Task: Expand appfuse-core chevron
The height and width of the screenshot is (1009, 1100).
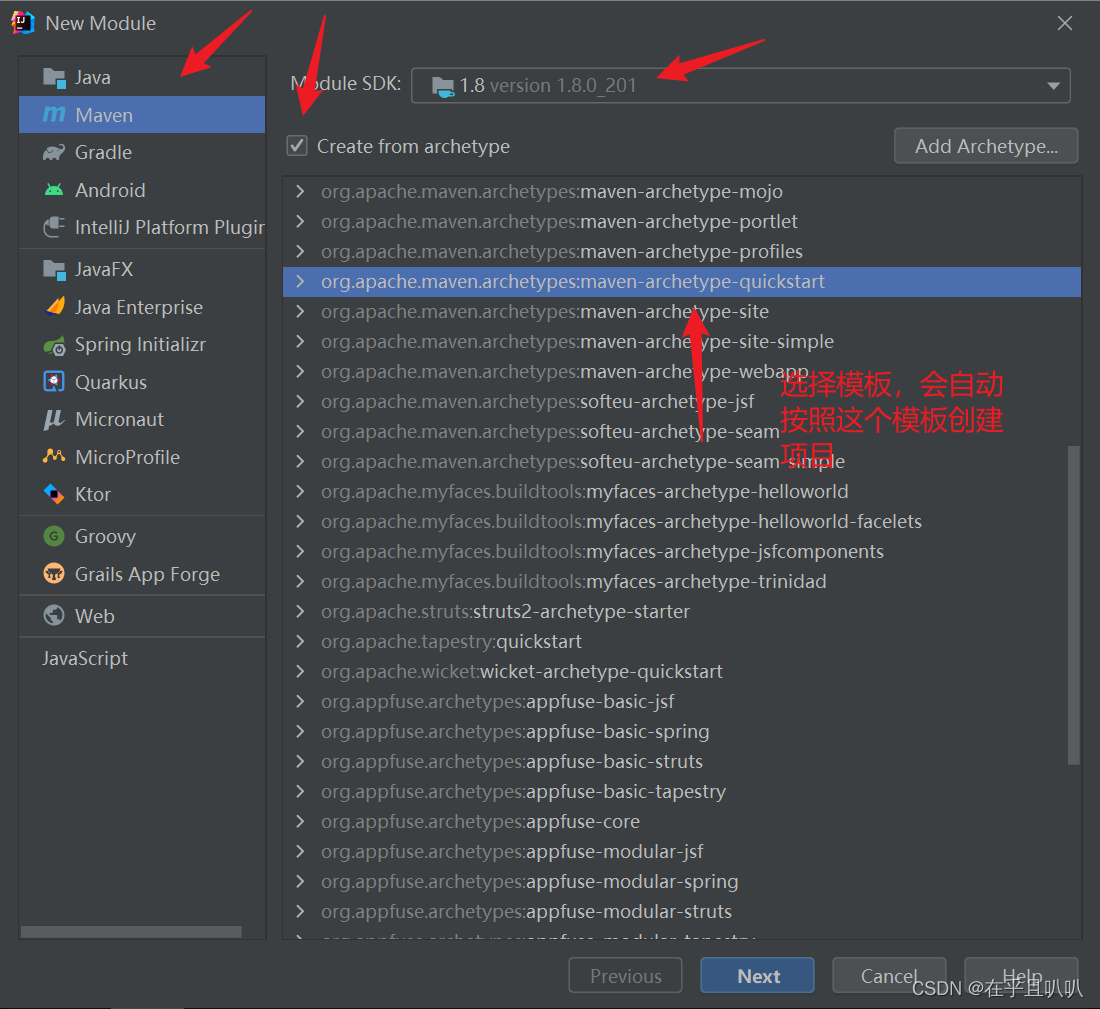Action: [300, 821]
